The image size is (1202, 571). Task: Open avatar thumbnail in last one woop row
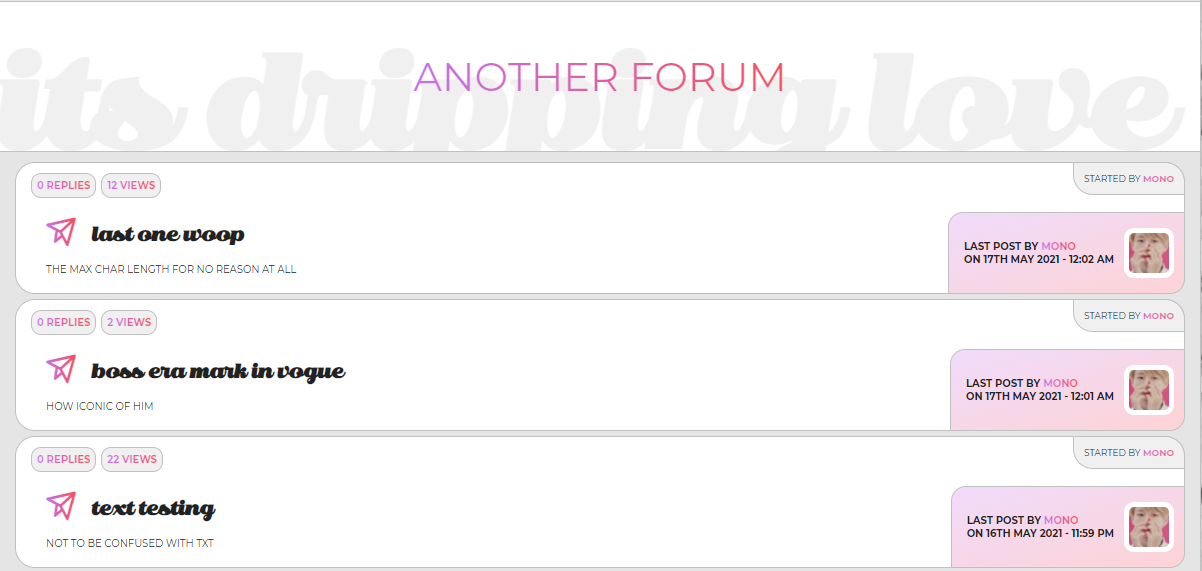pyautogui.click(x=1148, y=253)
